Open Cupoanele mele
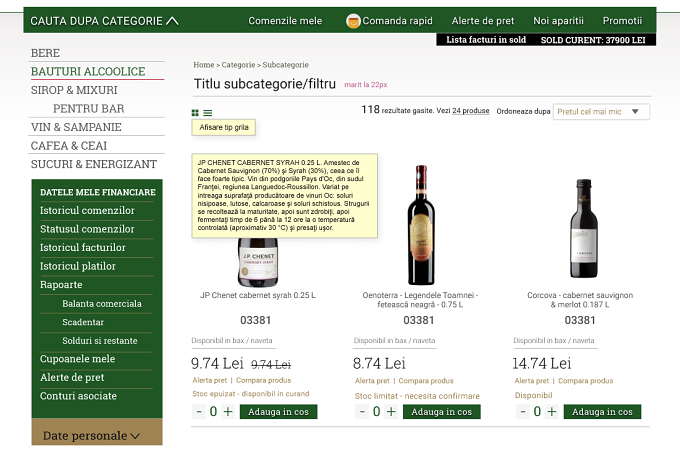680x455 pixels. point(78,359)
